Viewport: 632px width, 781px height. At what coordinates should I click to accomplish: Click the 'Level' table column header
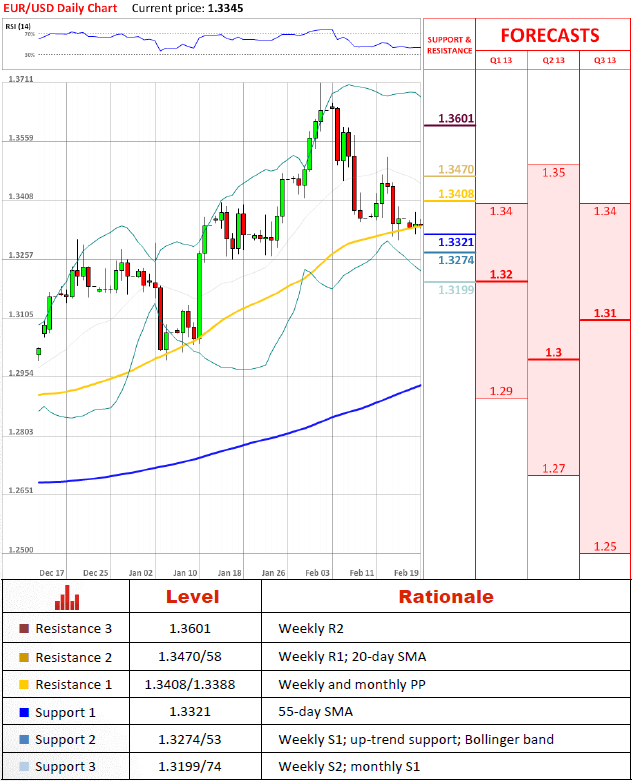tap(193, 597)
